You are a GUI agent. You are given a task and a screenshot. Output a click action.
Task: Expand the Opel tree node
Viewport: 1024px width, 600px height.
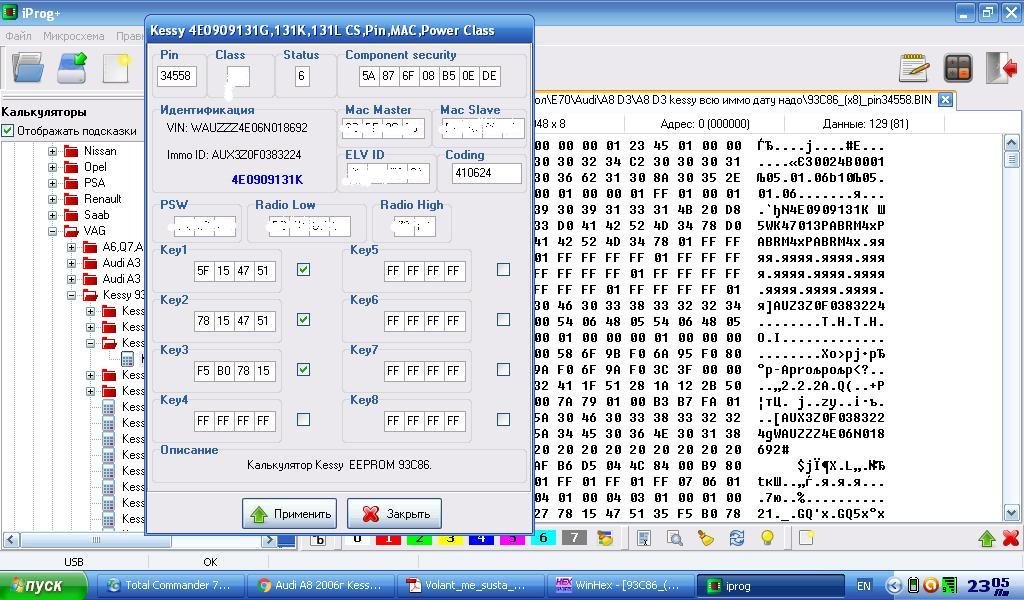coord(52,167)
